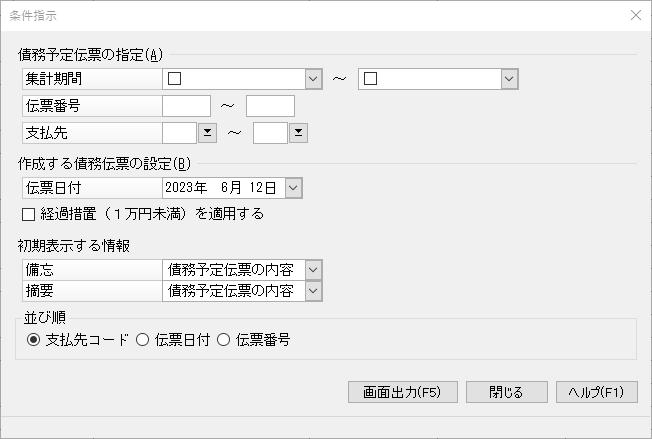Check 経過措置（1万円未満）を適用する option
Screen dimensions: 652x439
point(28,215)
